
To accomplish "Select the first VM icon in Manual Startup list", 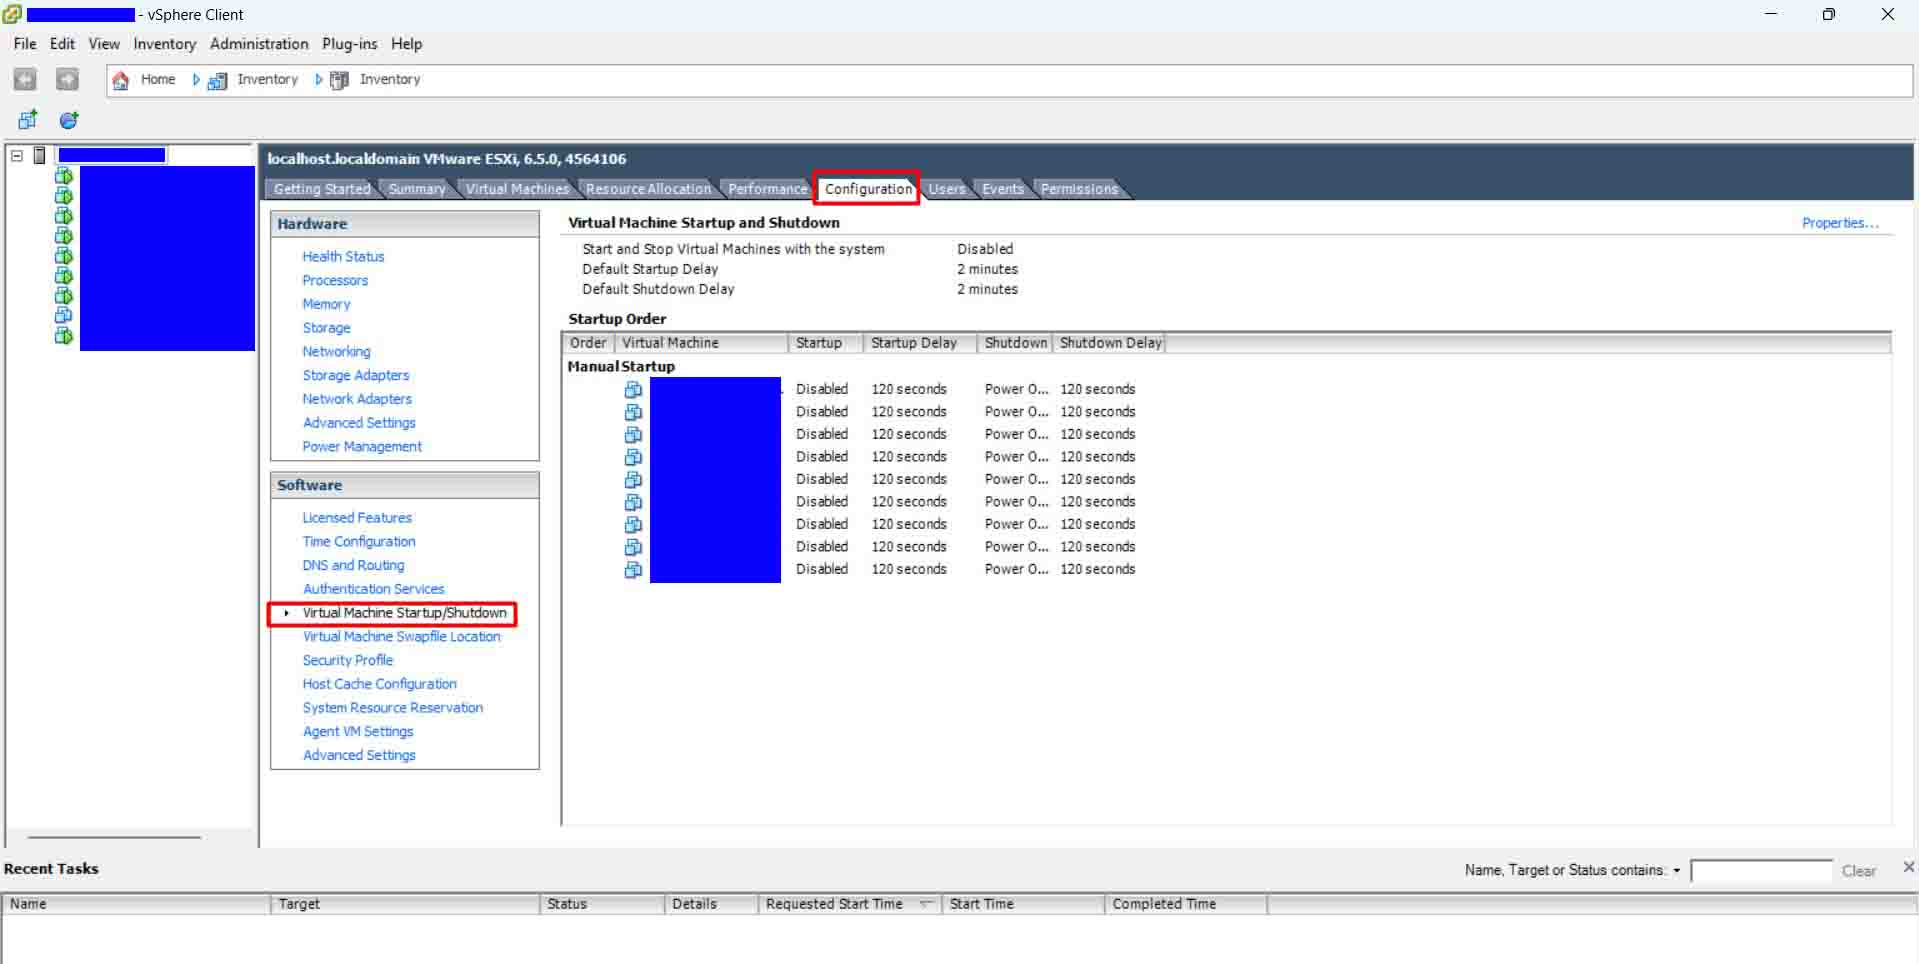I will (x=633, y=389).
